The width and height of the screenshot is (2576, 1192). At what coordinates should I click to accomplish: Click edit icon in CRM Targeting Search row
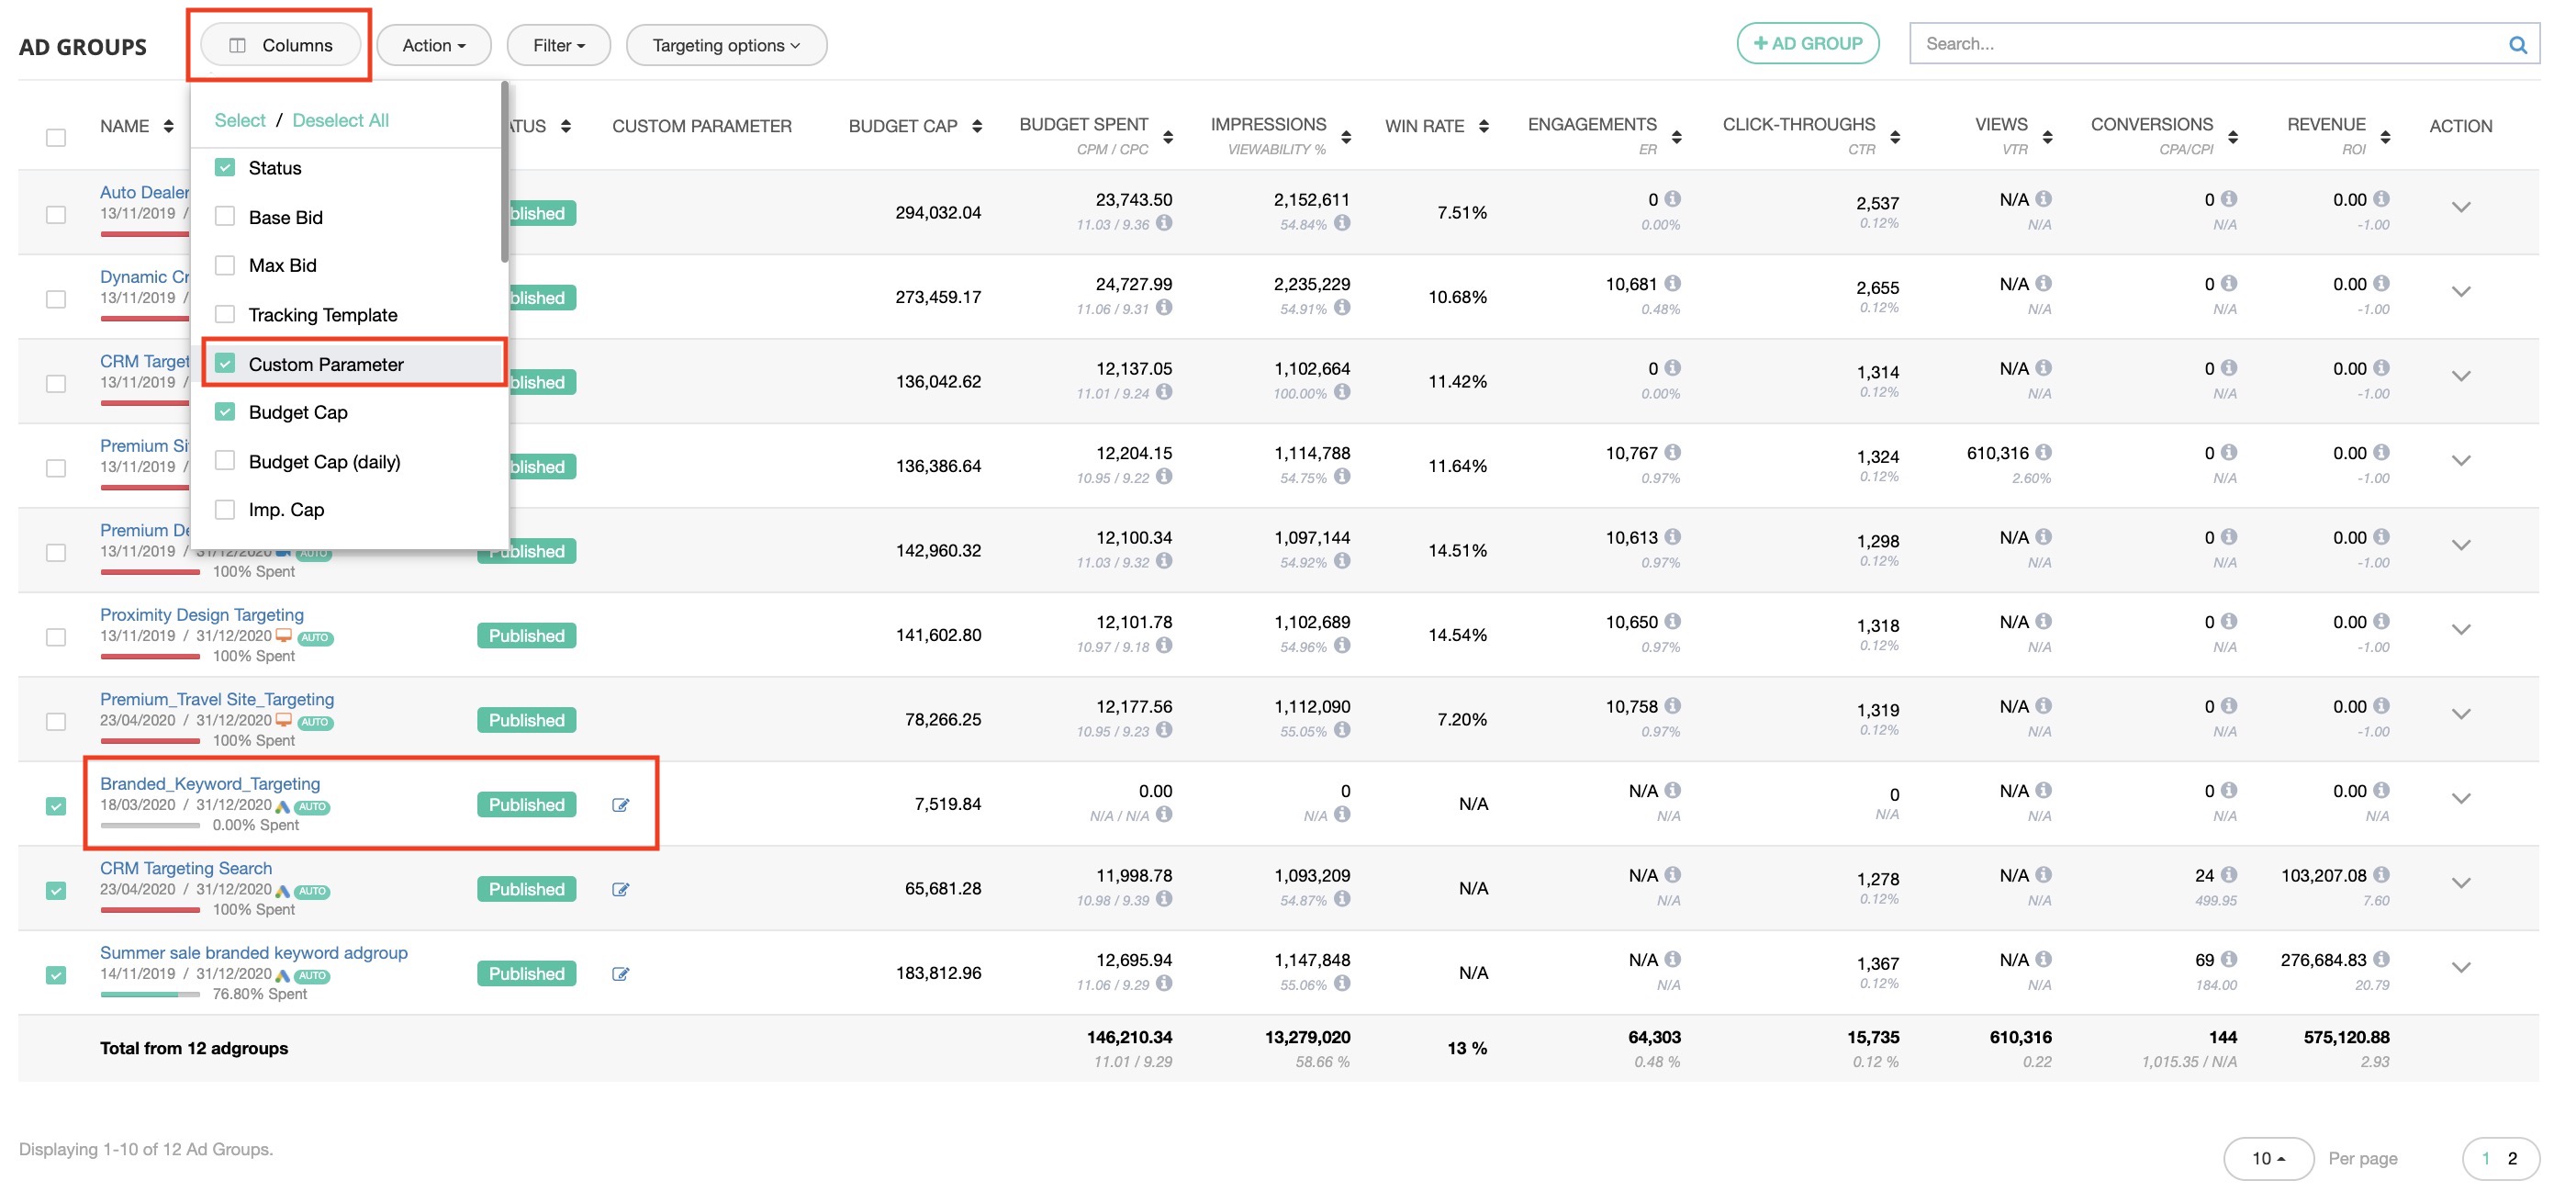tap(620, 889)
